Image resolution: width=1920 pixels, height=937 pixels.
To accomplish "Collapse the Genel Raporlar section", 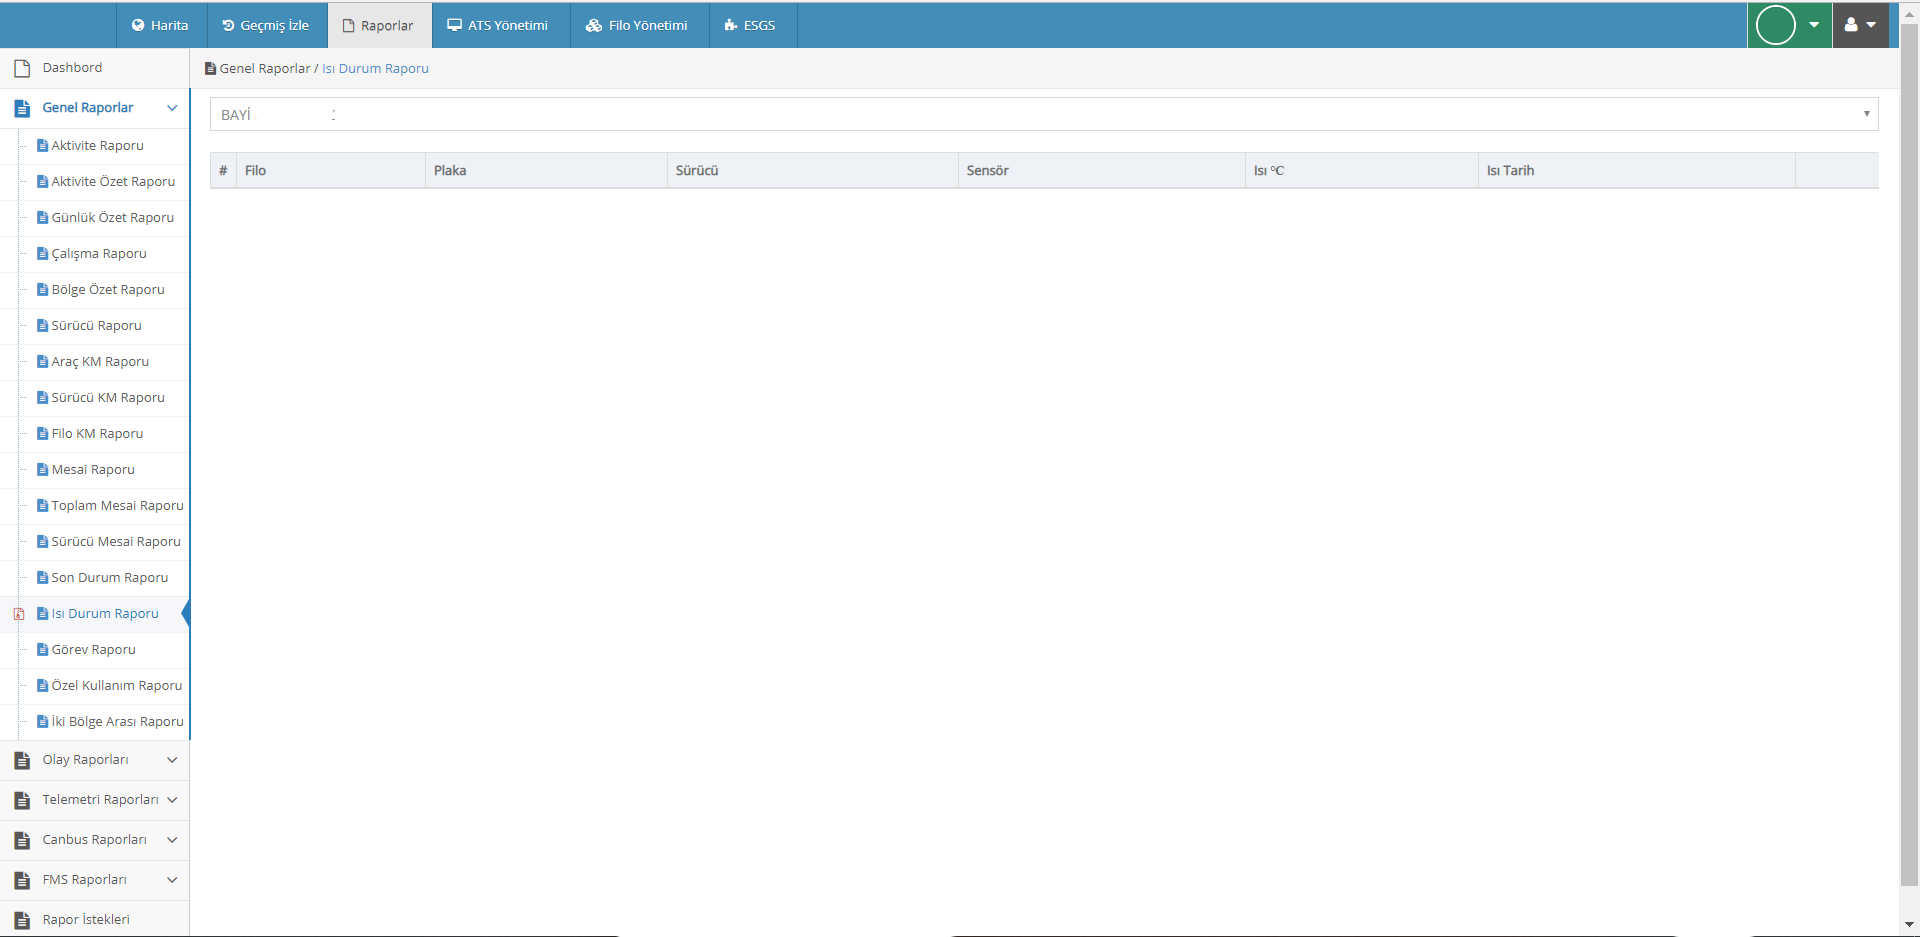I will point(95,108).
